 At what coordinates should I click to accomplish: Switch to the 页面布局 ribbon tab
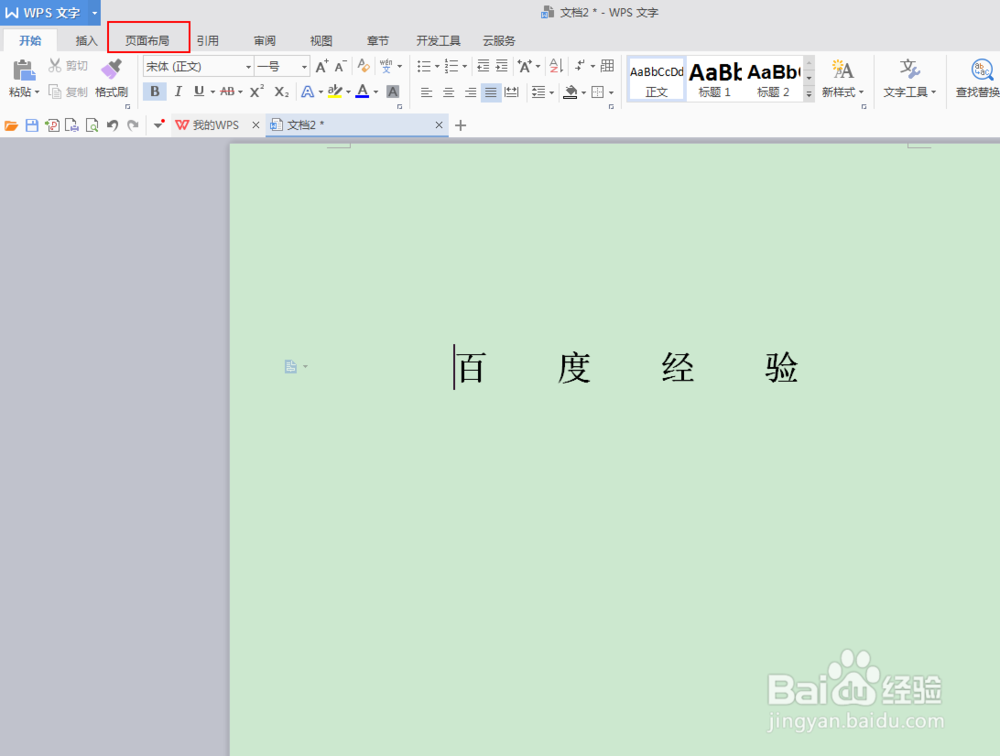148,40
